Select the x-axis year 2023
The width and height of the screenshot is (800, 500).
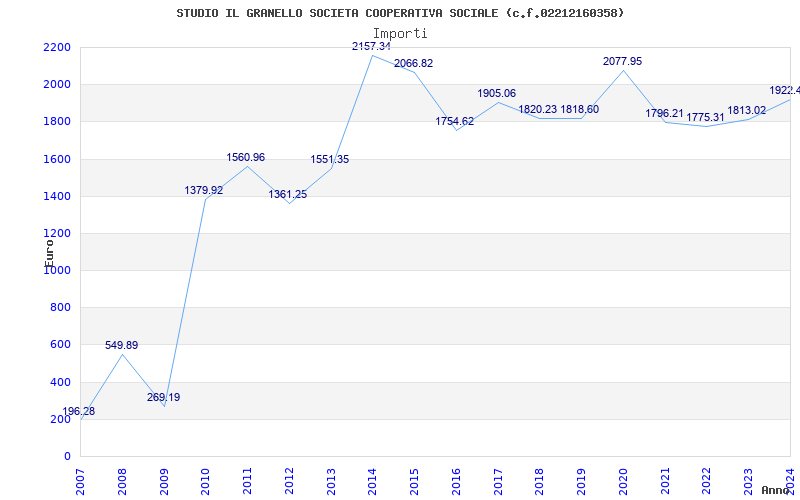(x=748, y=482)
